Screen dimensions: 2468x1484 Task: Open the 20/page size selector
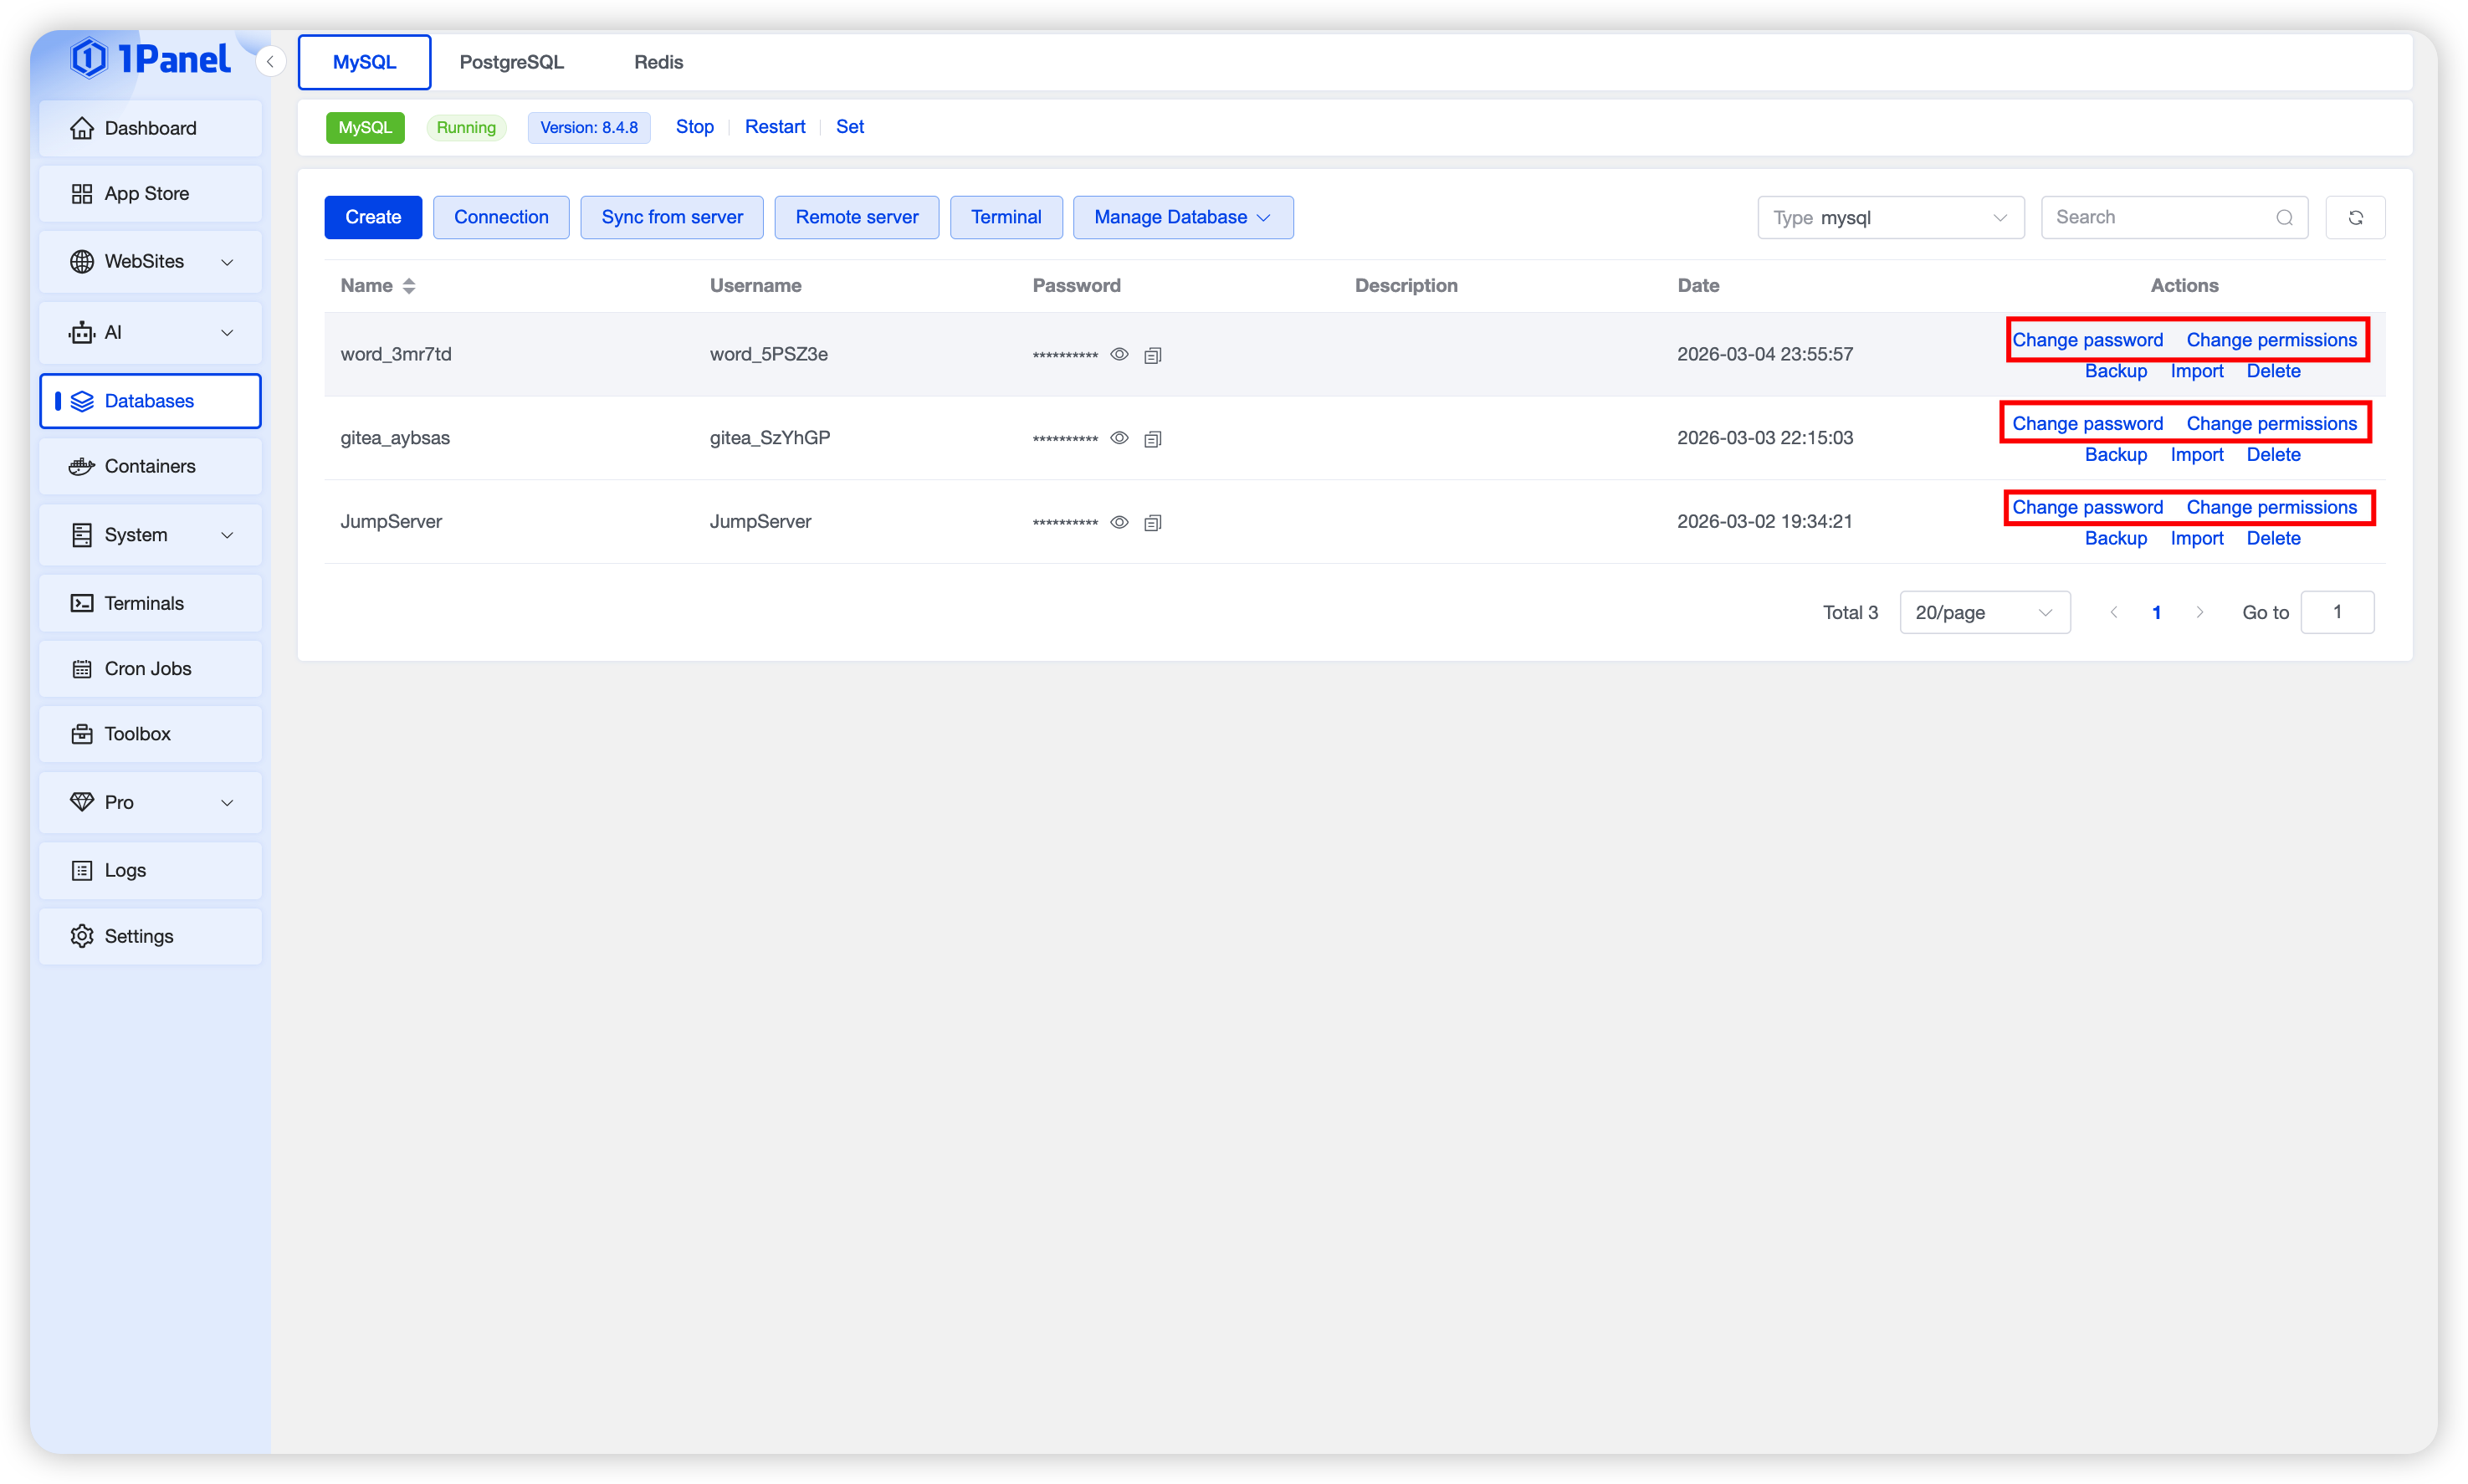pos(1984,612)
